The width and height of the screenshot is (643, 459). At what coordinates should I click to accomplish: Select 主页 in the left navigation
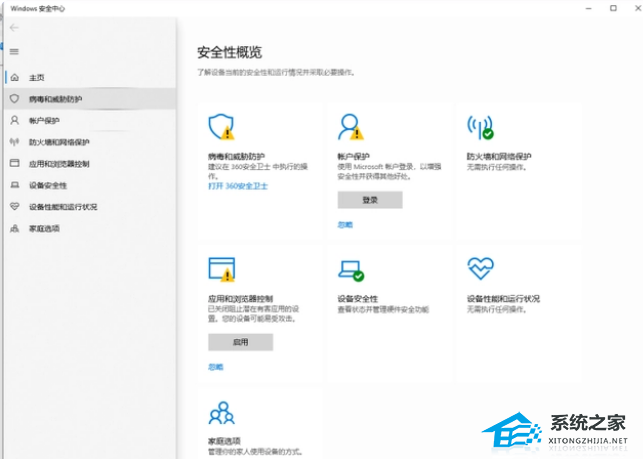36,77
